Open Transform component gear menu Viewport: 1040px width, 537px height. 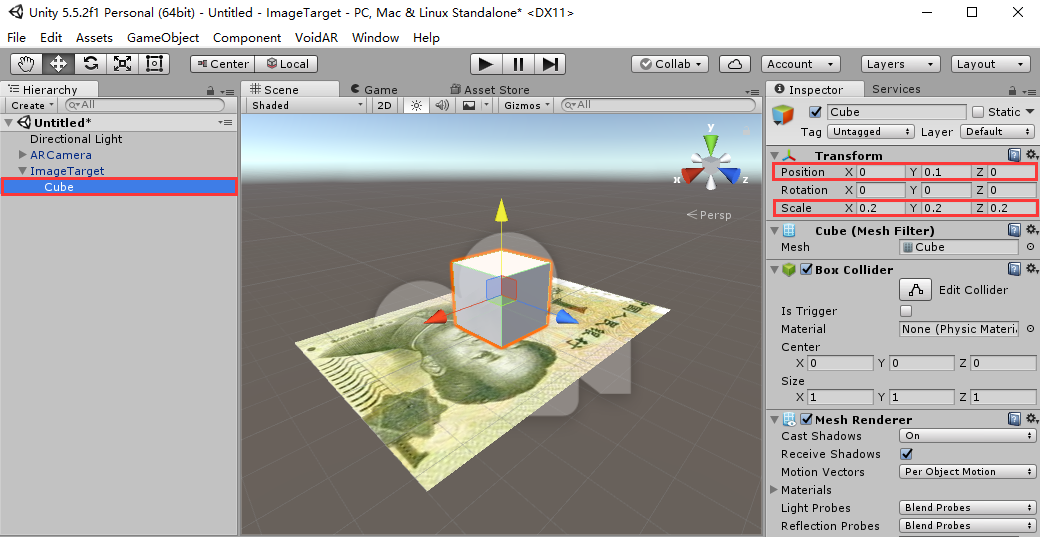(x=1031, y=155)
